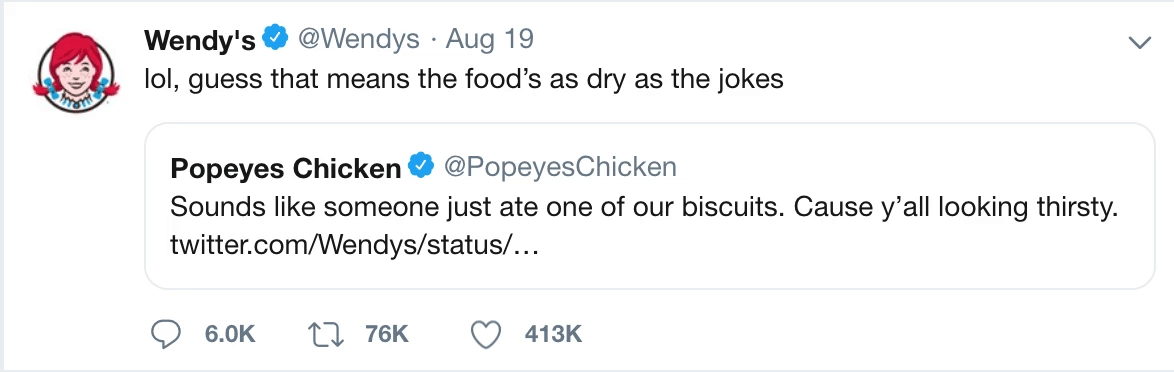
Task: Click the 76K retweets count
Action: click(386, 335)
